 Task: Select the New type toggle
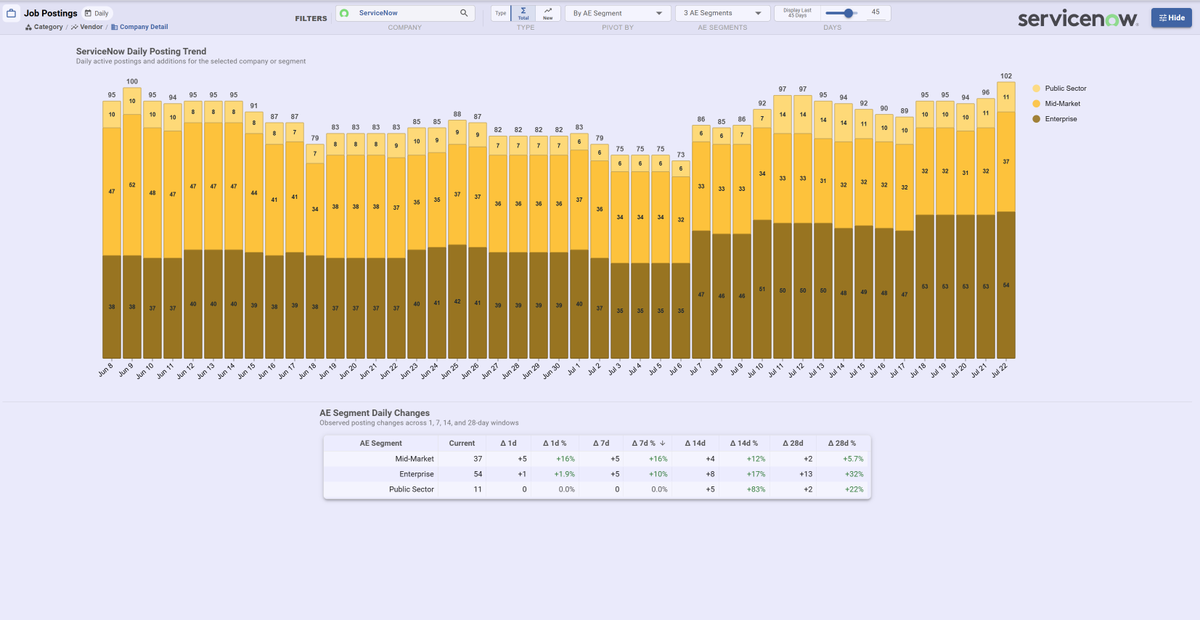pos(548,14)
